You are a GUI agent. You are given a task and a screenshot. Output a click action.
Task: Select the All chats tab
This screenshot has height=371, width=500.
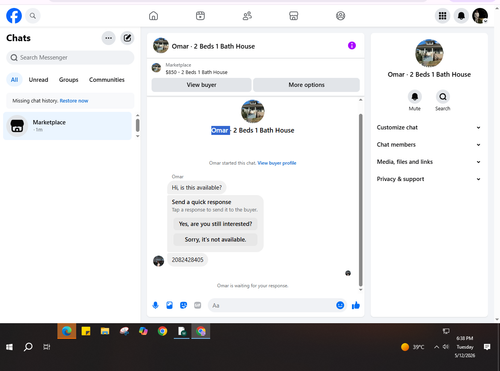pos(14,80)
